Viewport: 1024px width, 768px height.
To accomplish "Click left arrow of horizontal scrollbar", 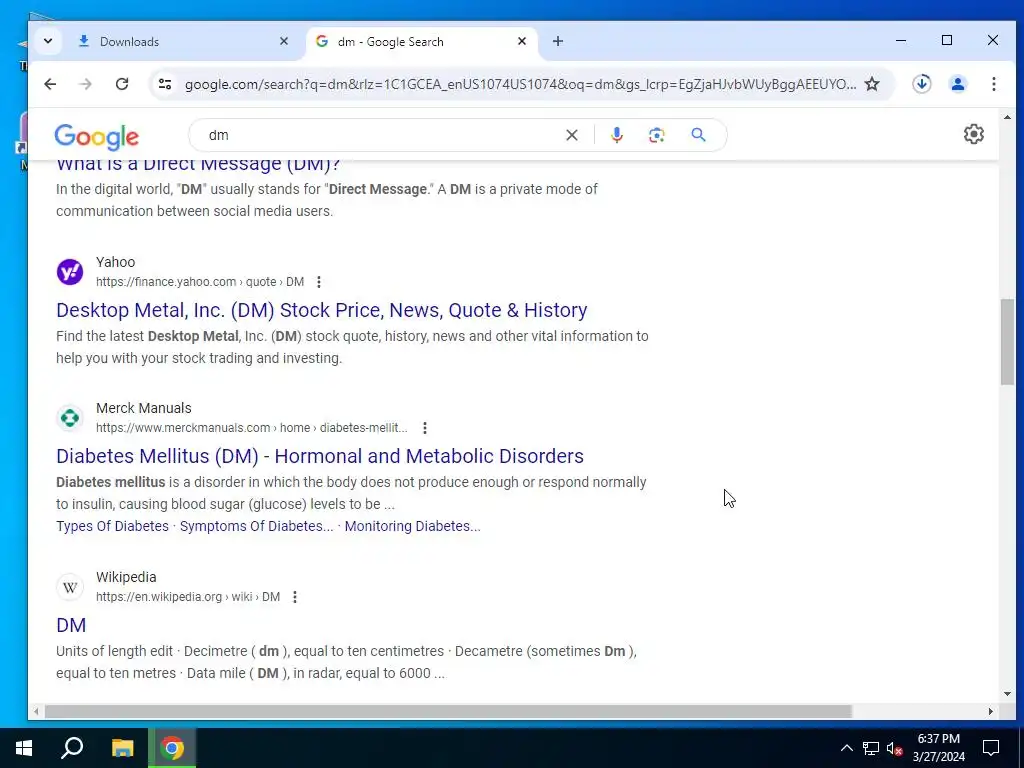I will (x=36, y=711).
